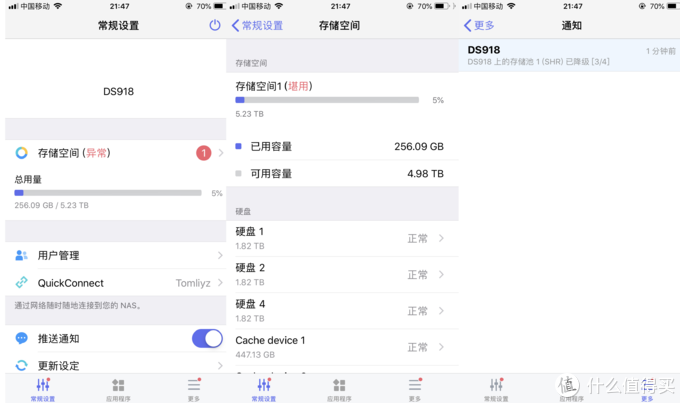Tap the 4.98 TB available capacity value
Image resolution: width=680 pixels, height=403 pixels.
click(425, 174)
